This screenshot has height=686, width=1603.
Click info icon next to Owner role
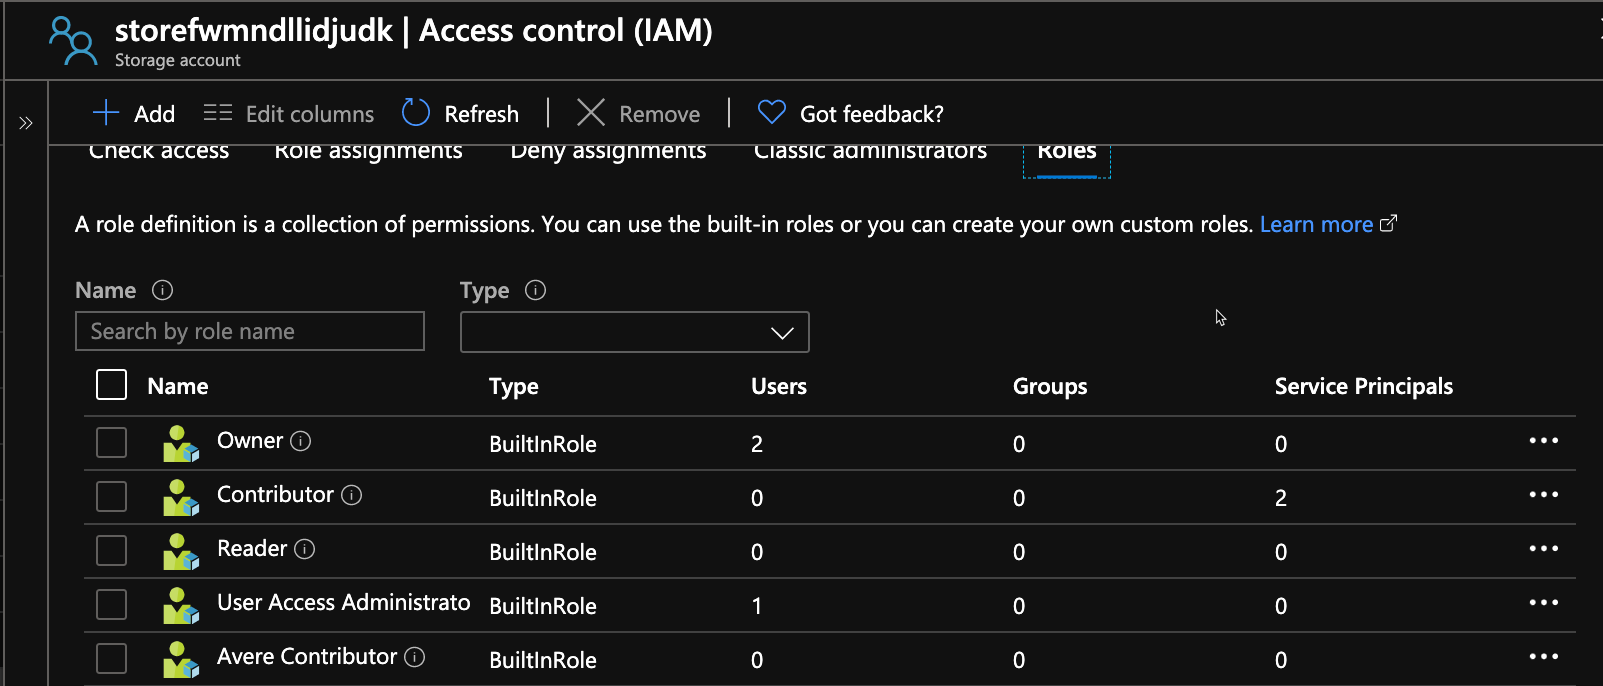tap(301, 441)
